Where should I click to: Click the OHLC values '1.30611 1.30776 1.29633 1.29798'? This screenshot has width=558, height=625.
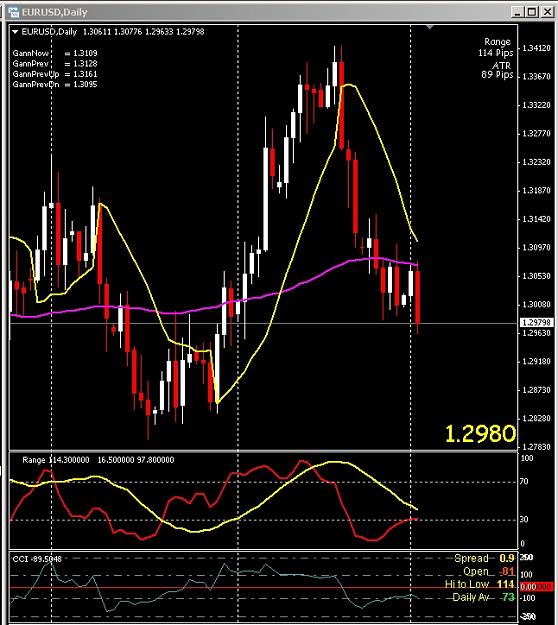pyautogui.click(x=143, y=31)
